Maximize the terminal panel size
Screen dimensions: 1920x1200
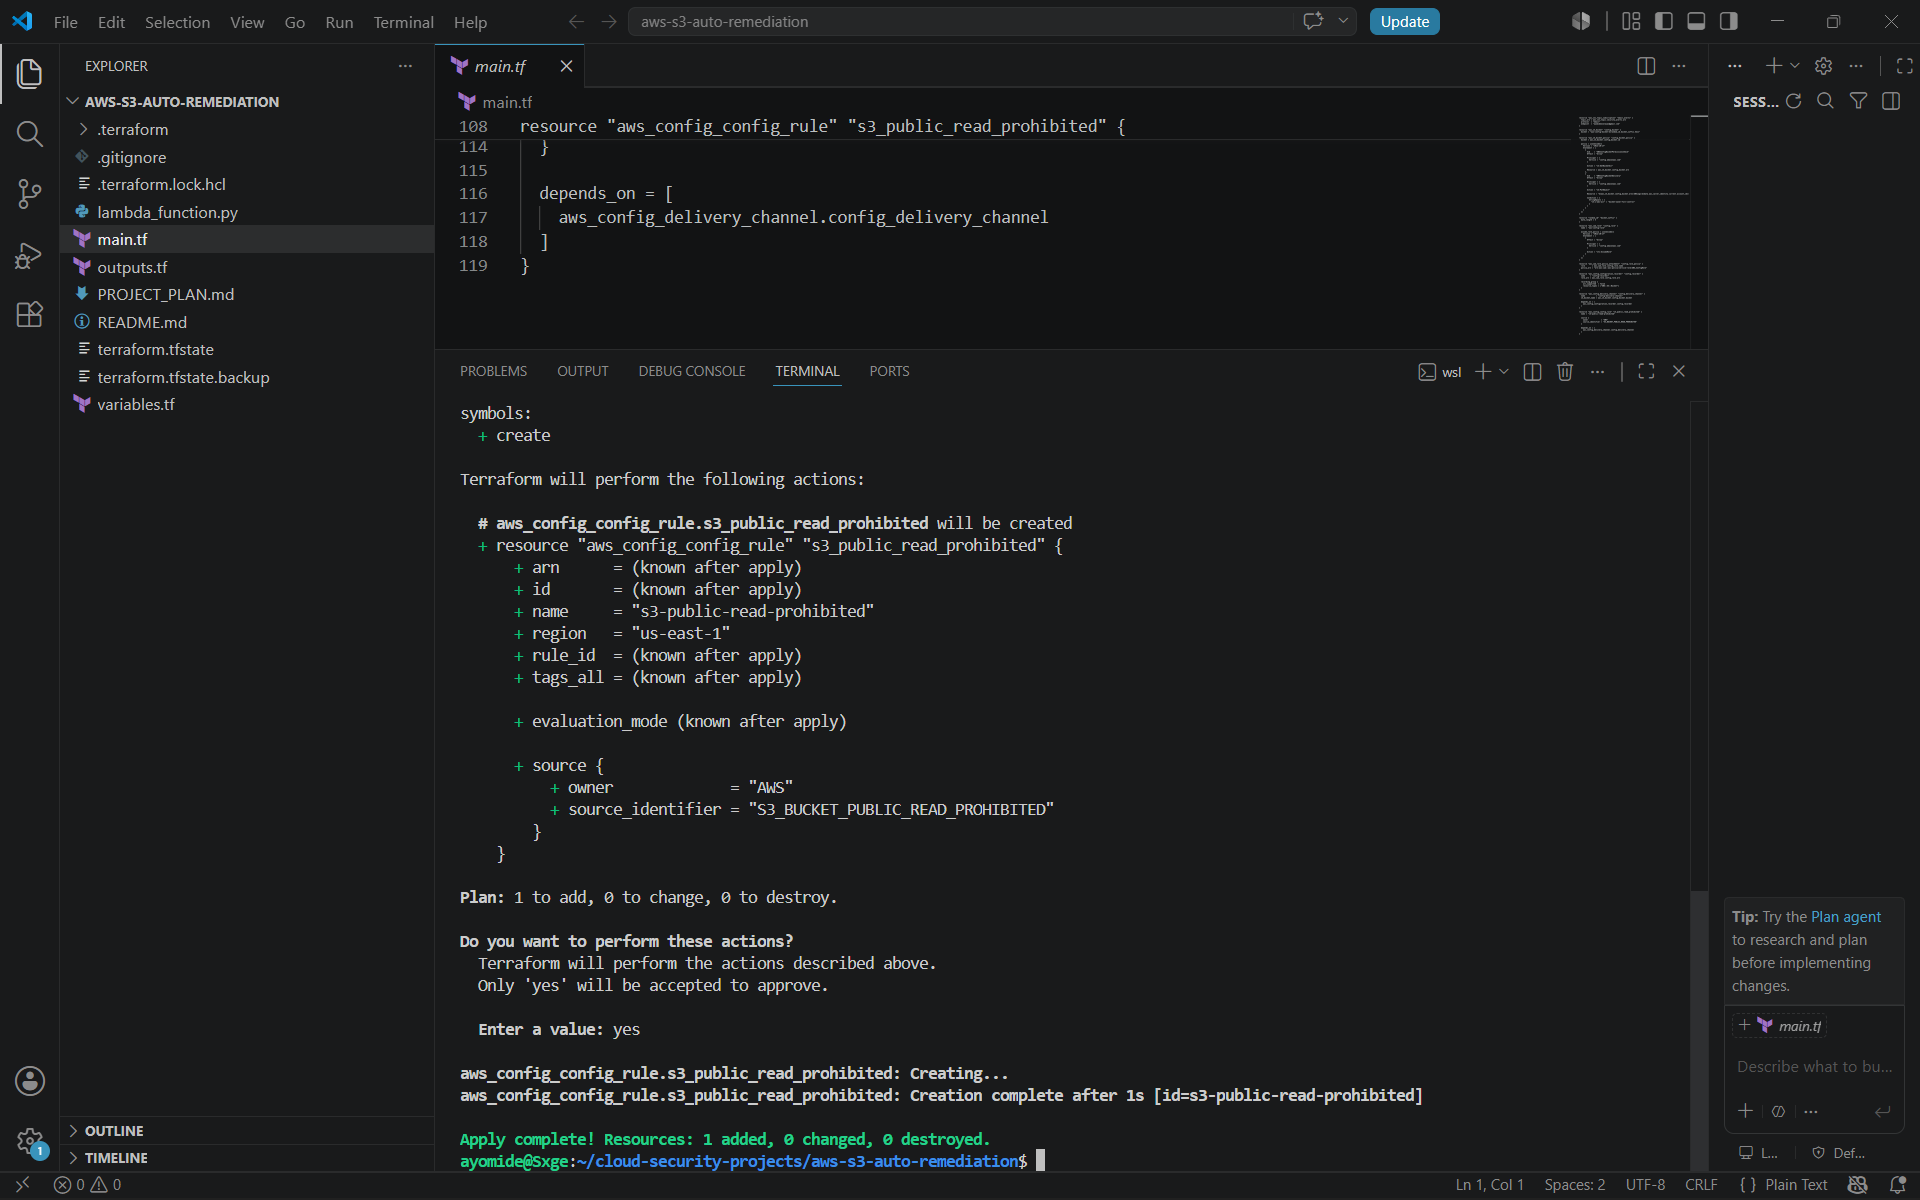1646,371
